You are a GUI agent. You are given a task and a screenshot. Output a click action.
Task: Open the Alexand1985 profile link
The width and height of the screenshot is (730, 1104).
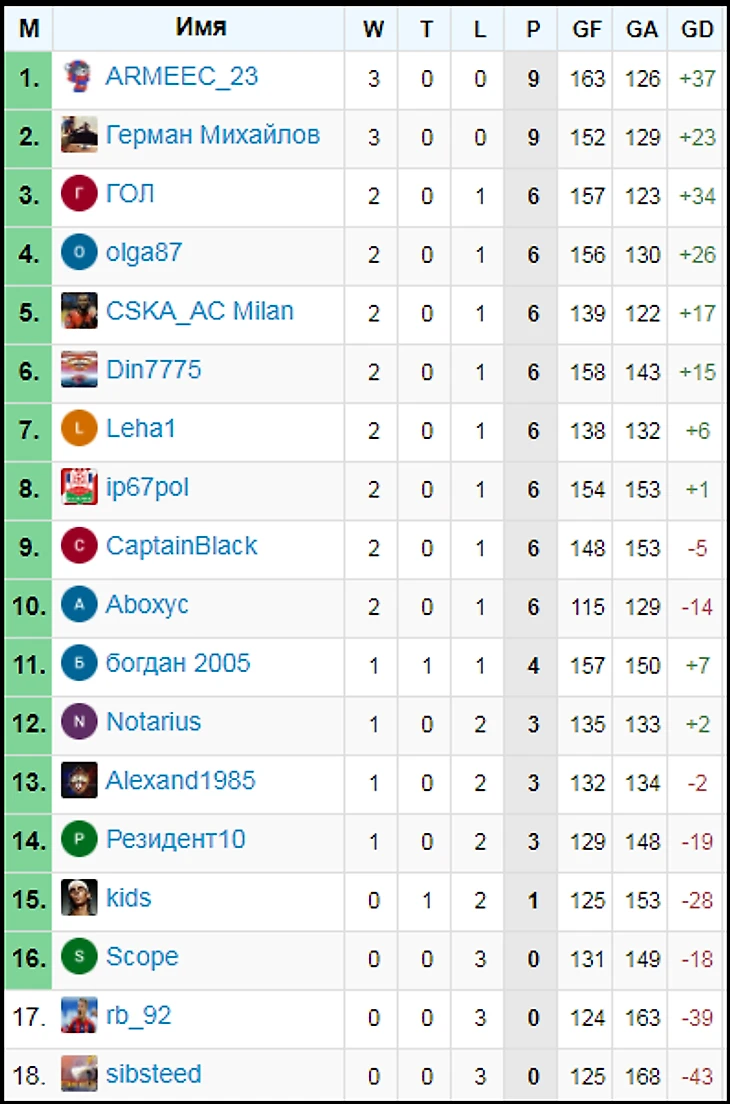180,781
